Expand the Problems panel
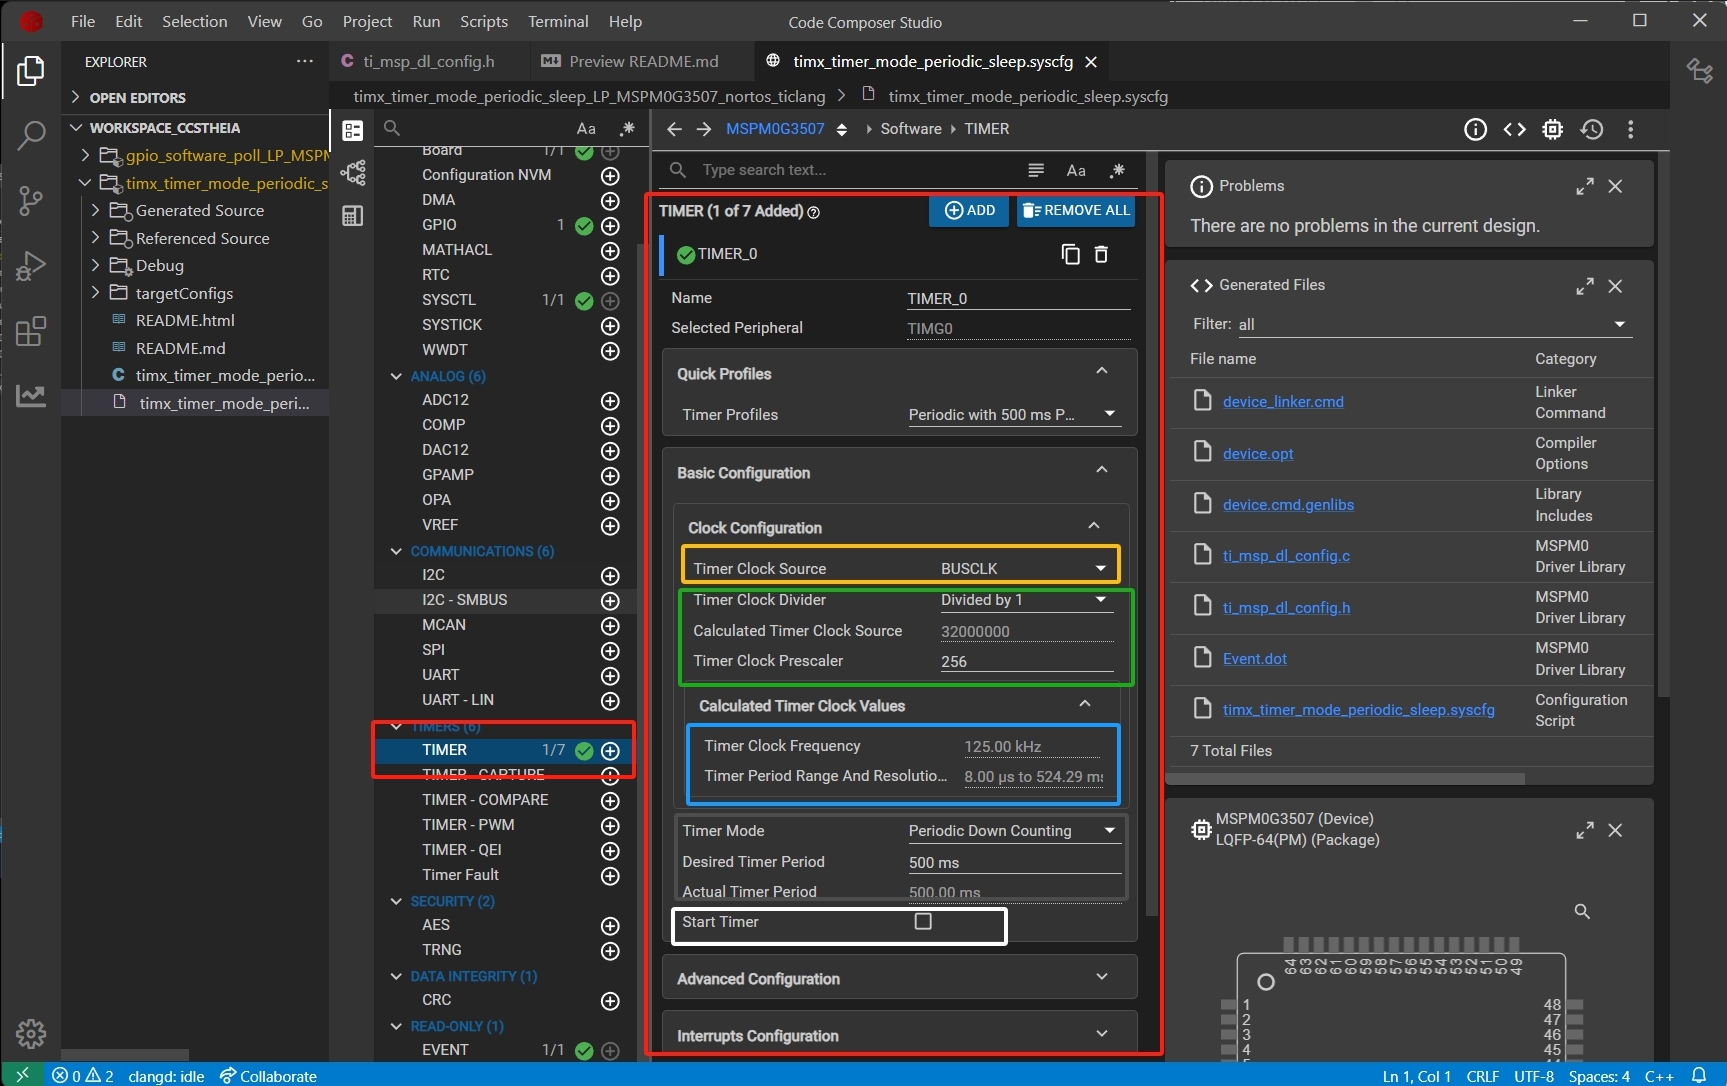The height and width of the screenshot is (1086, 1727). click(1585, 187)
